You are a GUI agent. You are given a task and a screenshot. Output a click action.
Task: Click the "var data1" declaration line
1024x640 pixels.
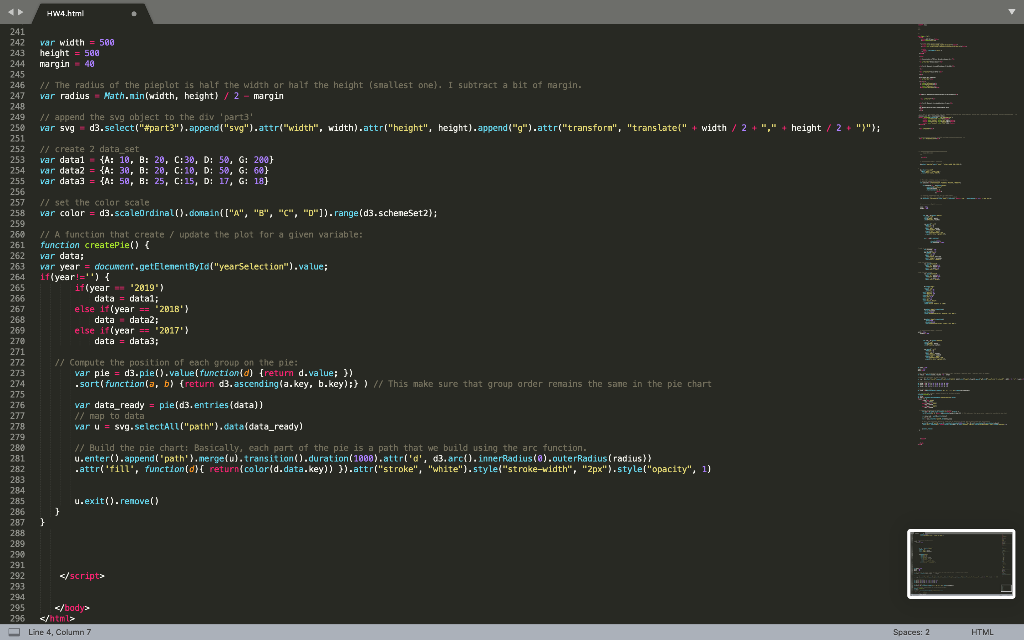[156, 160]
